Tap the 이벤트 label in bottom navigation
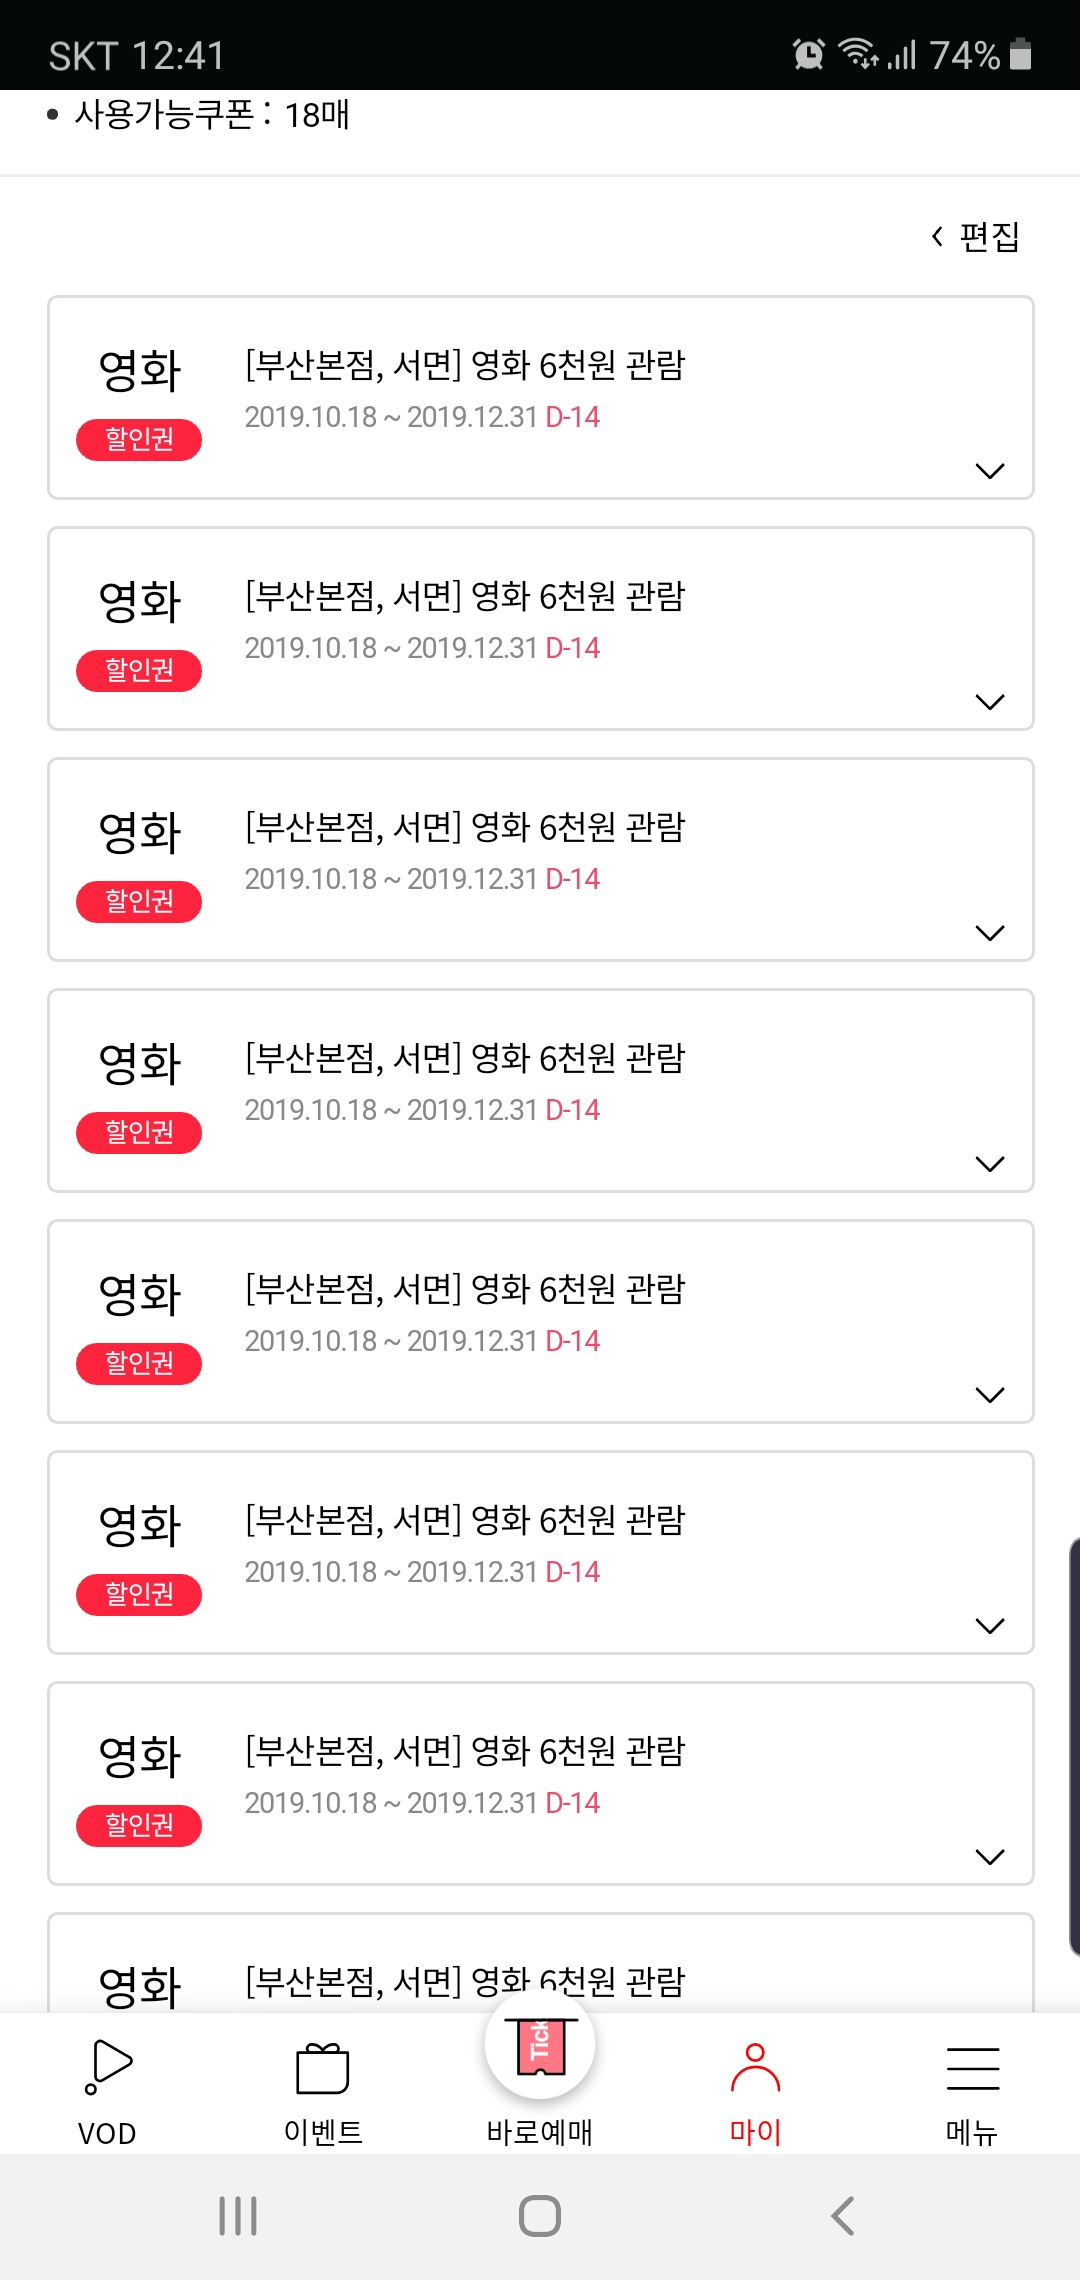The height and width of the screenshot is (2280, 1080). [x=323, y=2132]
